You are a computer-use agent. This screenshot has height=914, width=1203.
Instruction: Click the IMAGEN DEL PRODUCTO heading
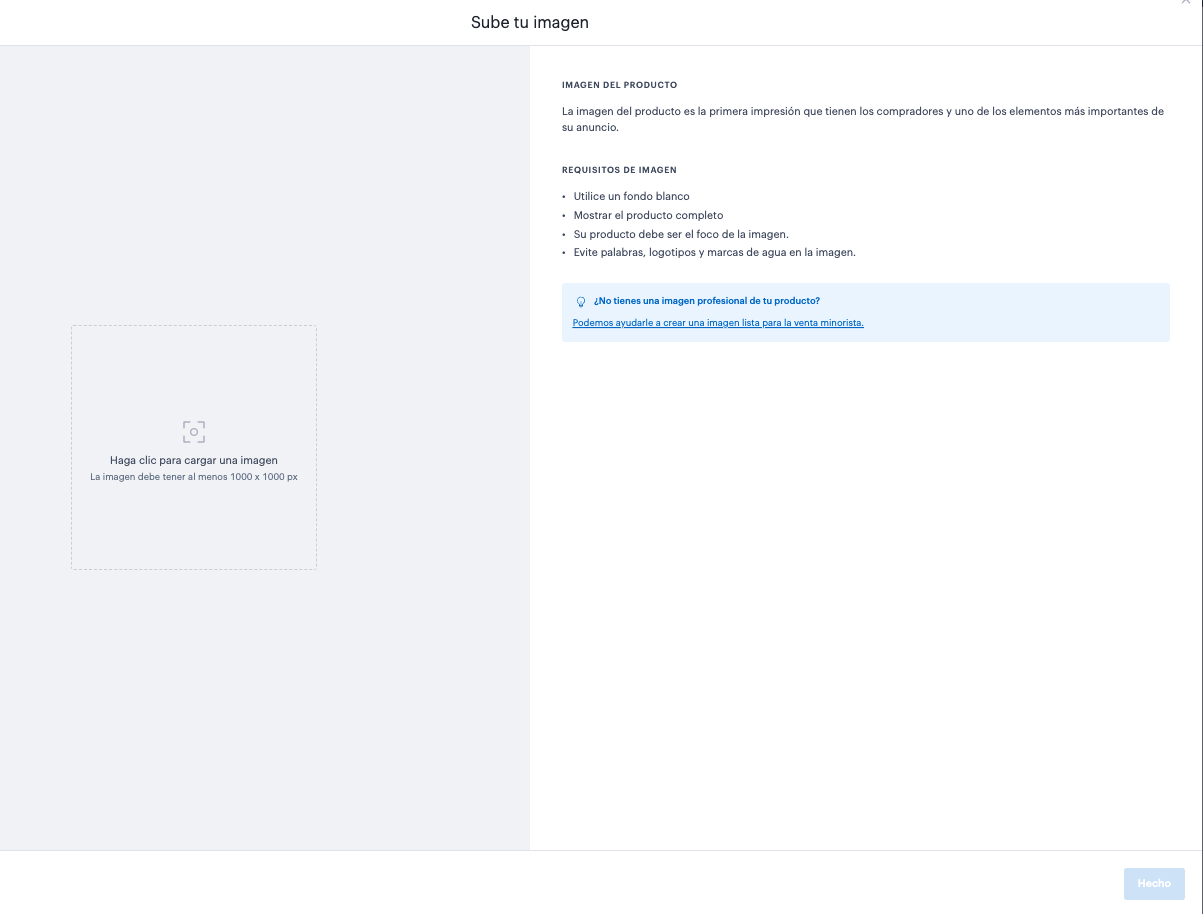pos(619,85)
